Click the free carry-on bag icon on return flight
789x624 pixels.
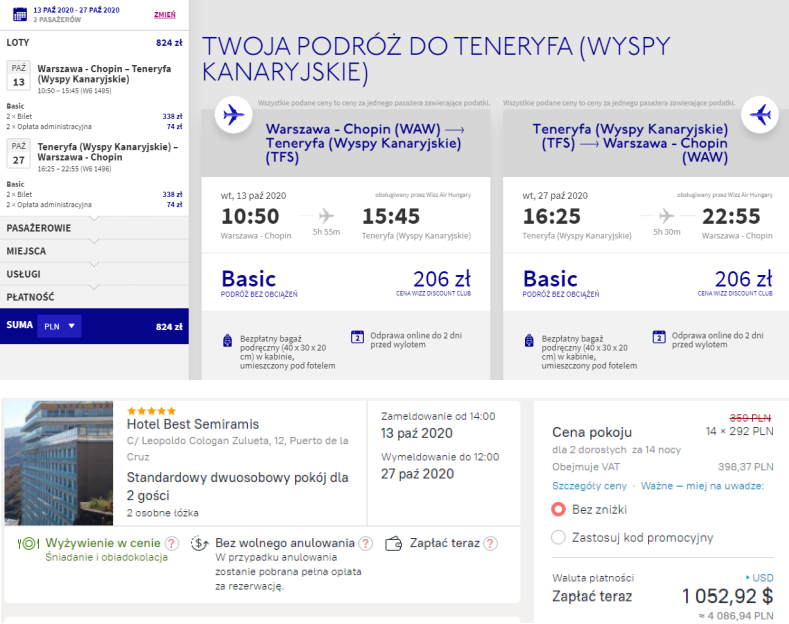529,341
